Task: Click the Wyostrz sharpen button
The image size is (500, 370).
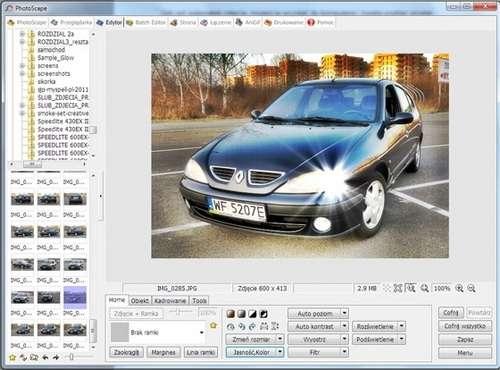Action: click(315, 339)
